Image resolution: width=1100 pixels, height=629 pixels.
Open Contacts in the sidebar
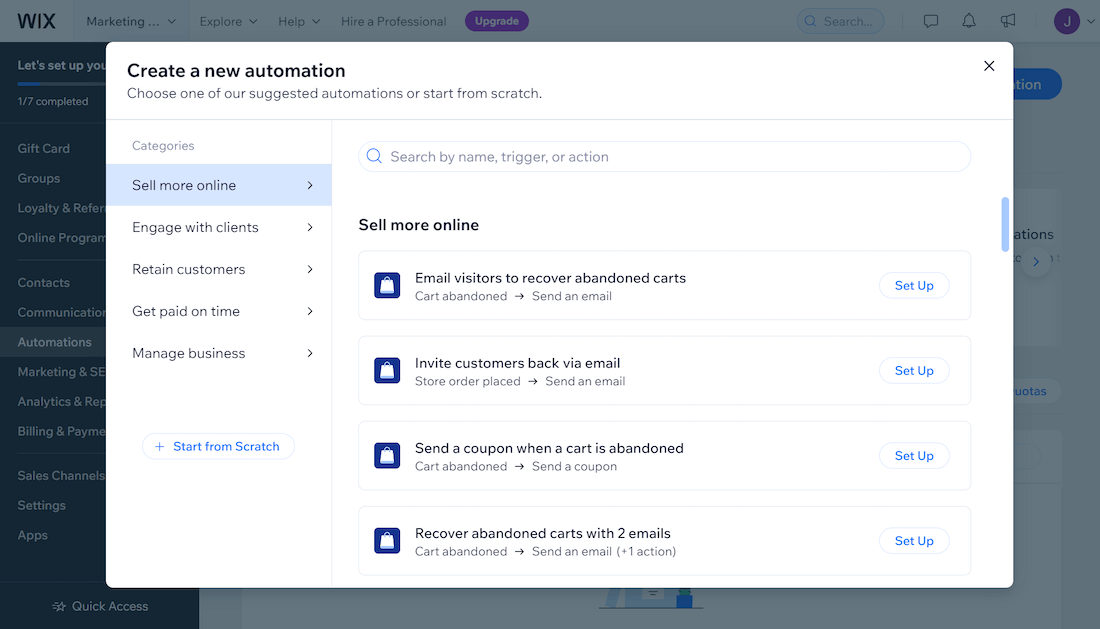tap(43, 283)
